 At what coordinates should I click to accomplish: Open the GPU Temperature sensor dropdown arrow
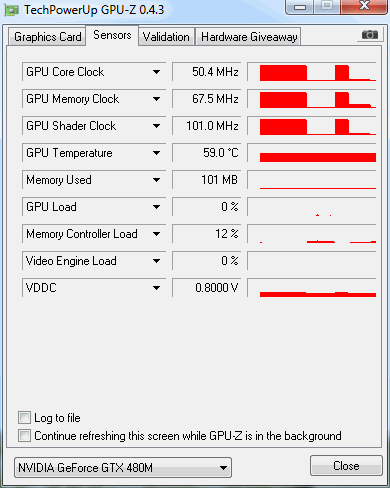click(156, 153)
